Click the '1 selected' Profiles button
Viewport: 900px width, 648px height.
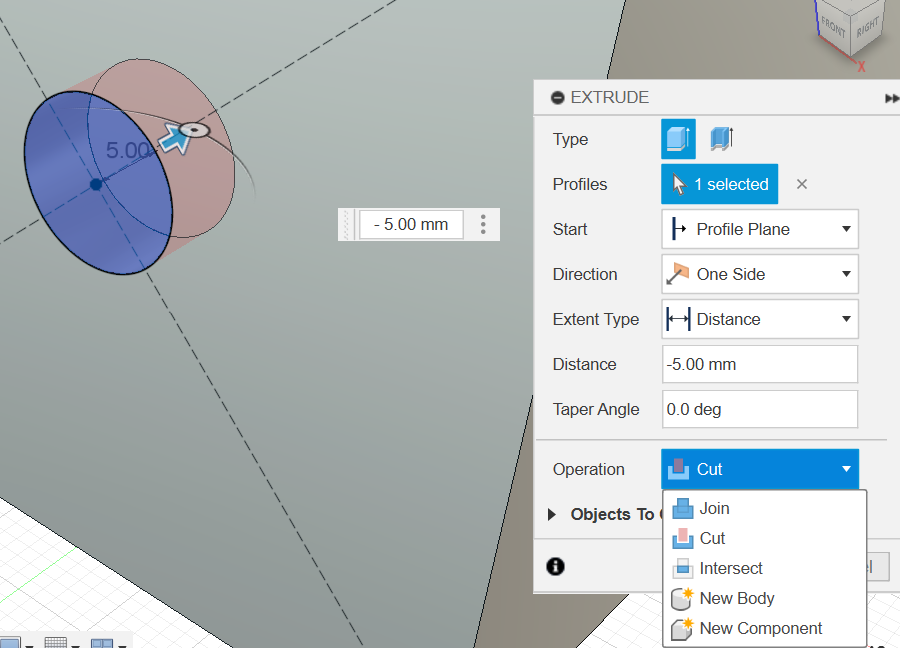(719, 184)
